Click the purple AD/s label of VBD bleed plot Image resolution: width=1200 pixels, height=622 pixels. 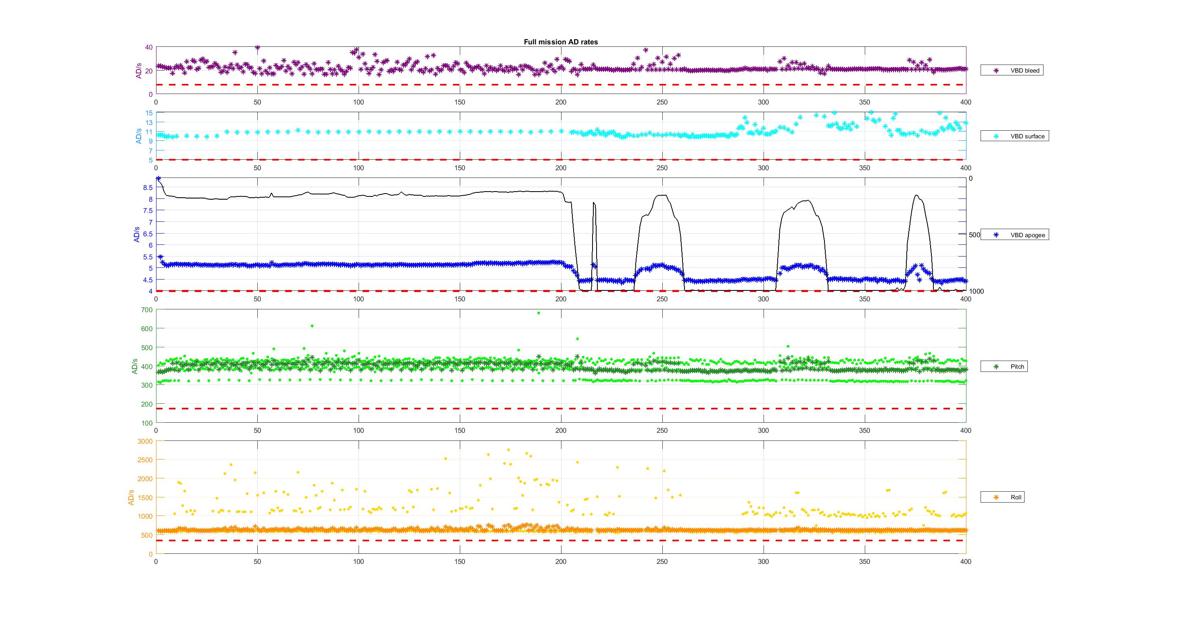(138, 71)
